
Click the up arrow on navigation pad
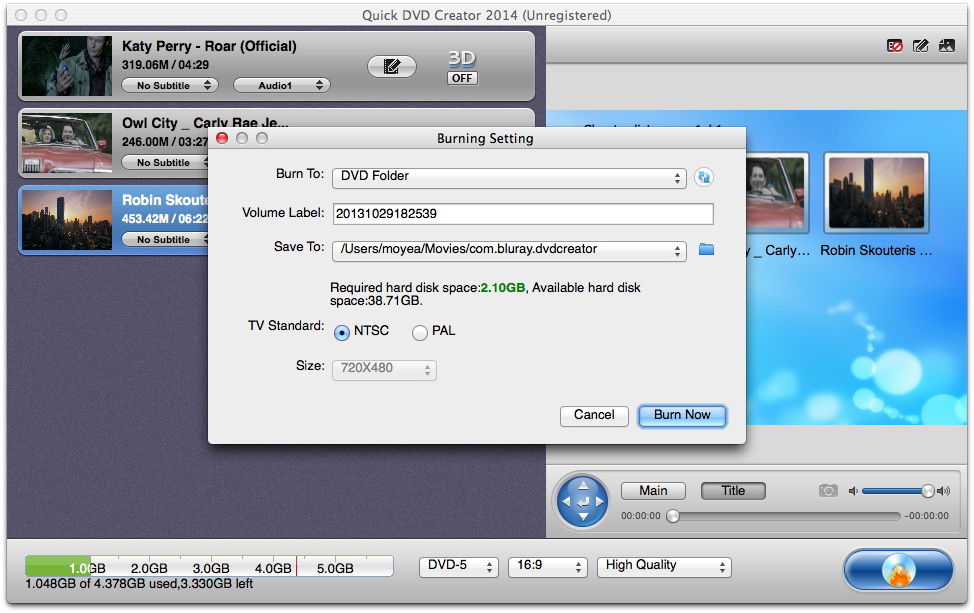(x=583, y=485)
